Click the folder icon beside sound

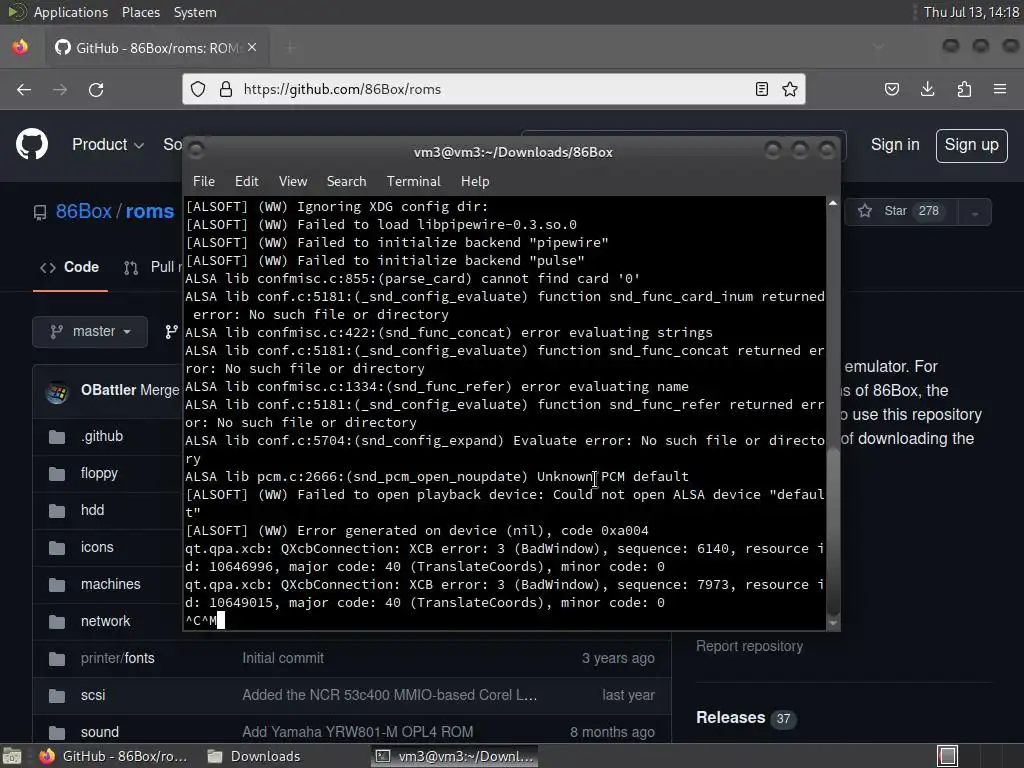click(x=57, y=733)
